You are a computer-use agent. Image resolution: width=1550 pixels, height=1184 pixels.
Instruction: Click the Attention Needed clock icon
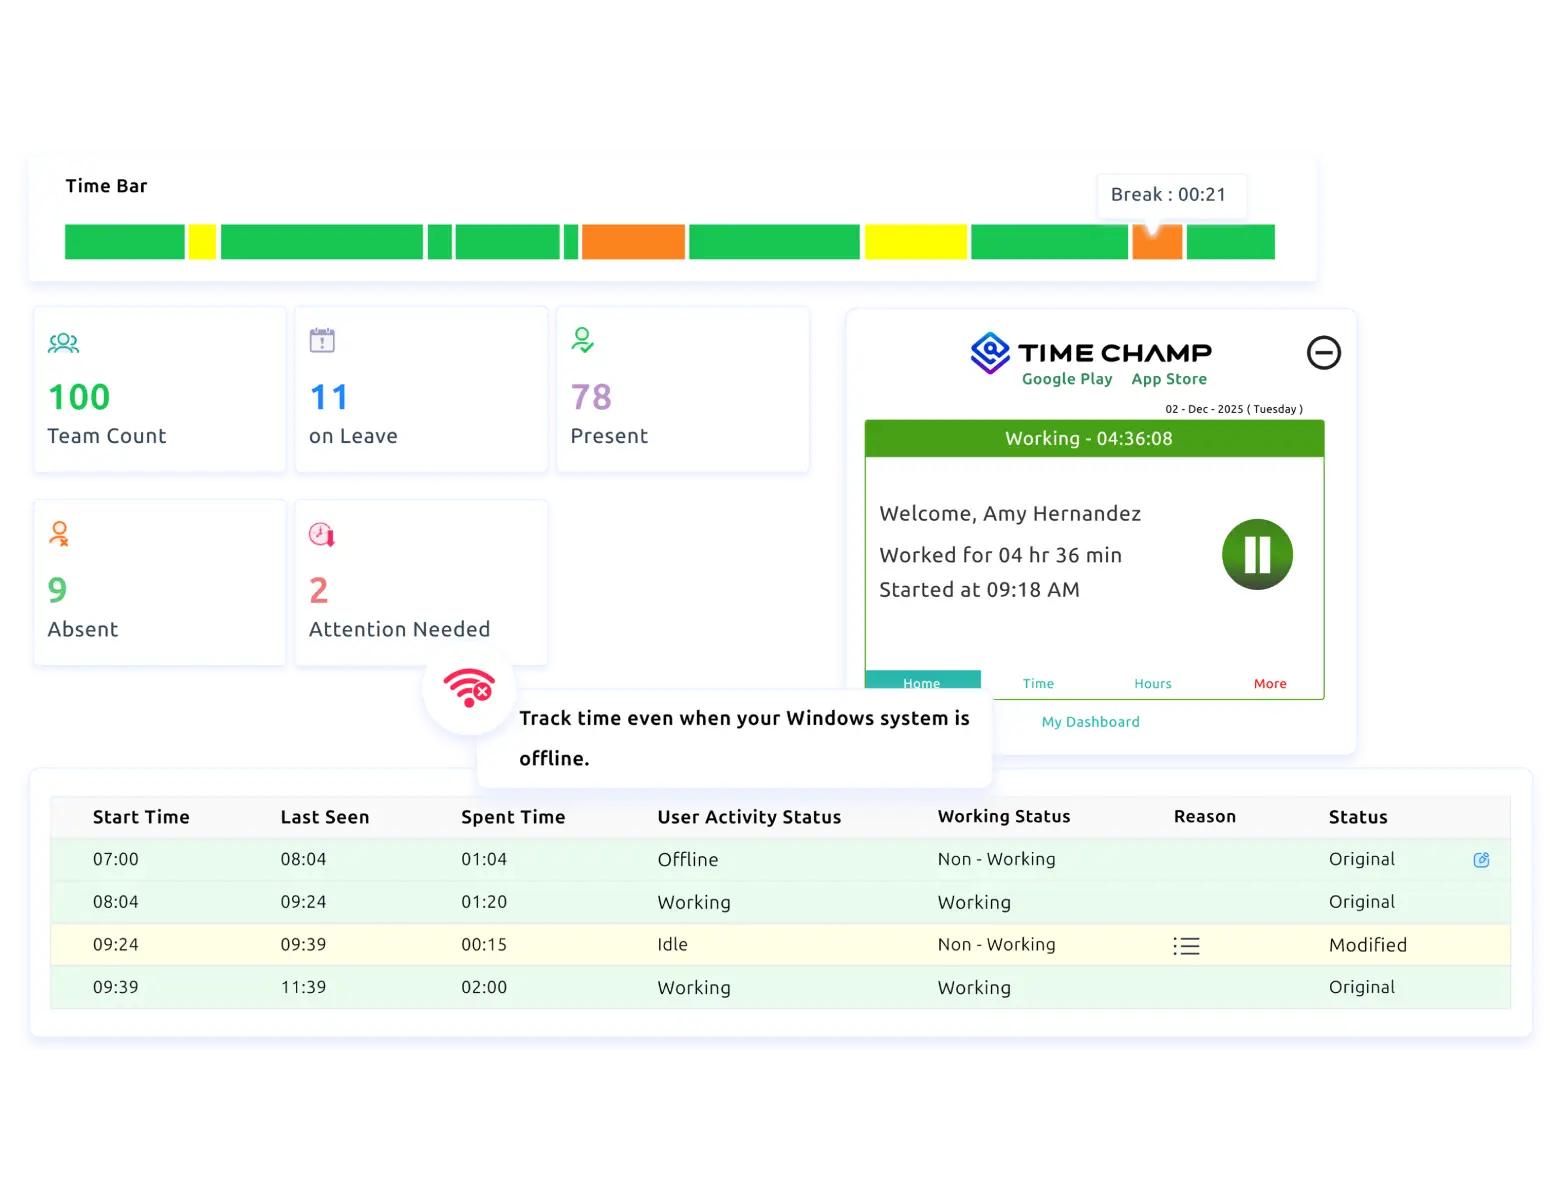coord(319,534)
